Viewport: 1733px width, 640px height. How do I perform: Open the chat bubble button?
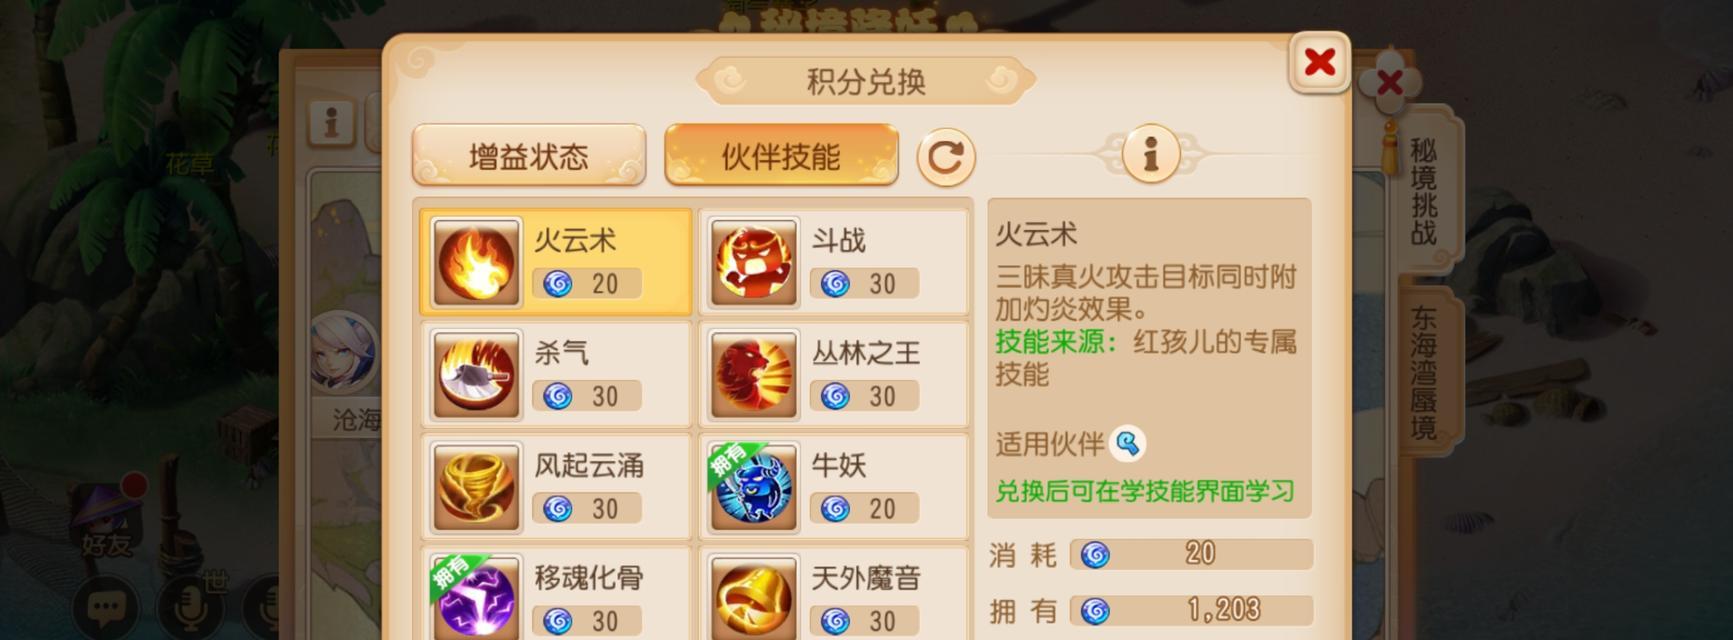(106, 607)
